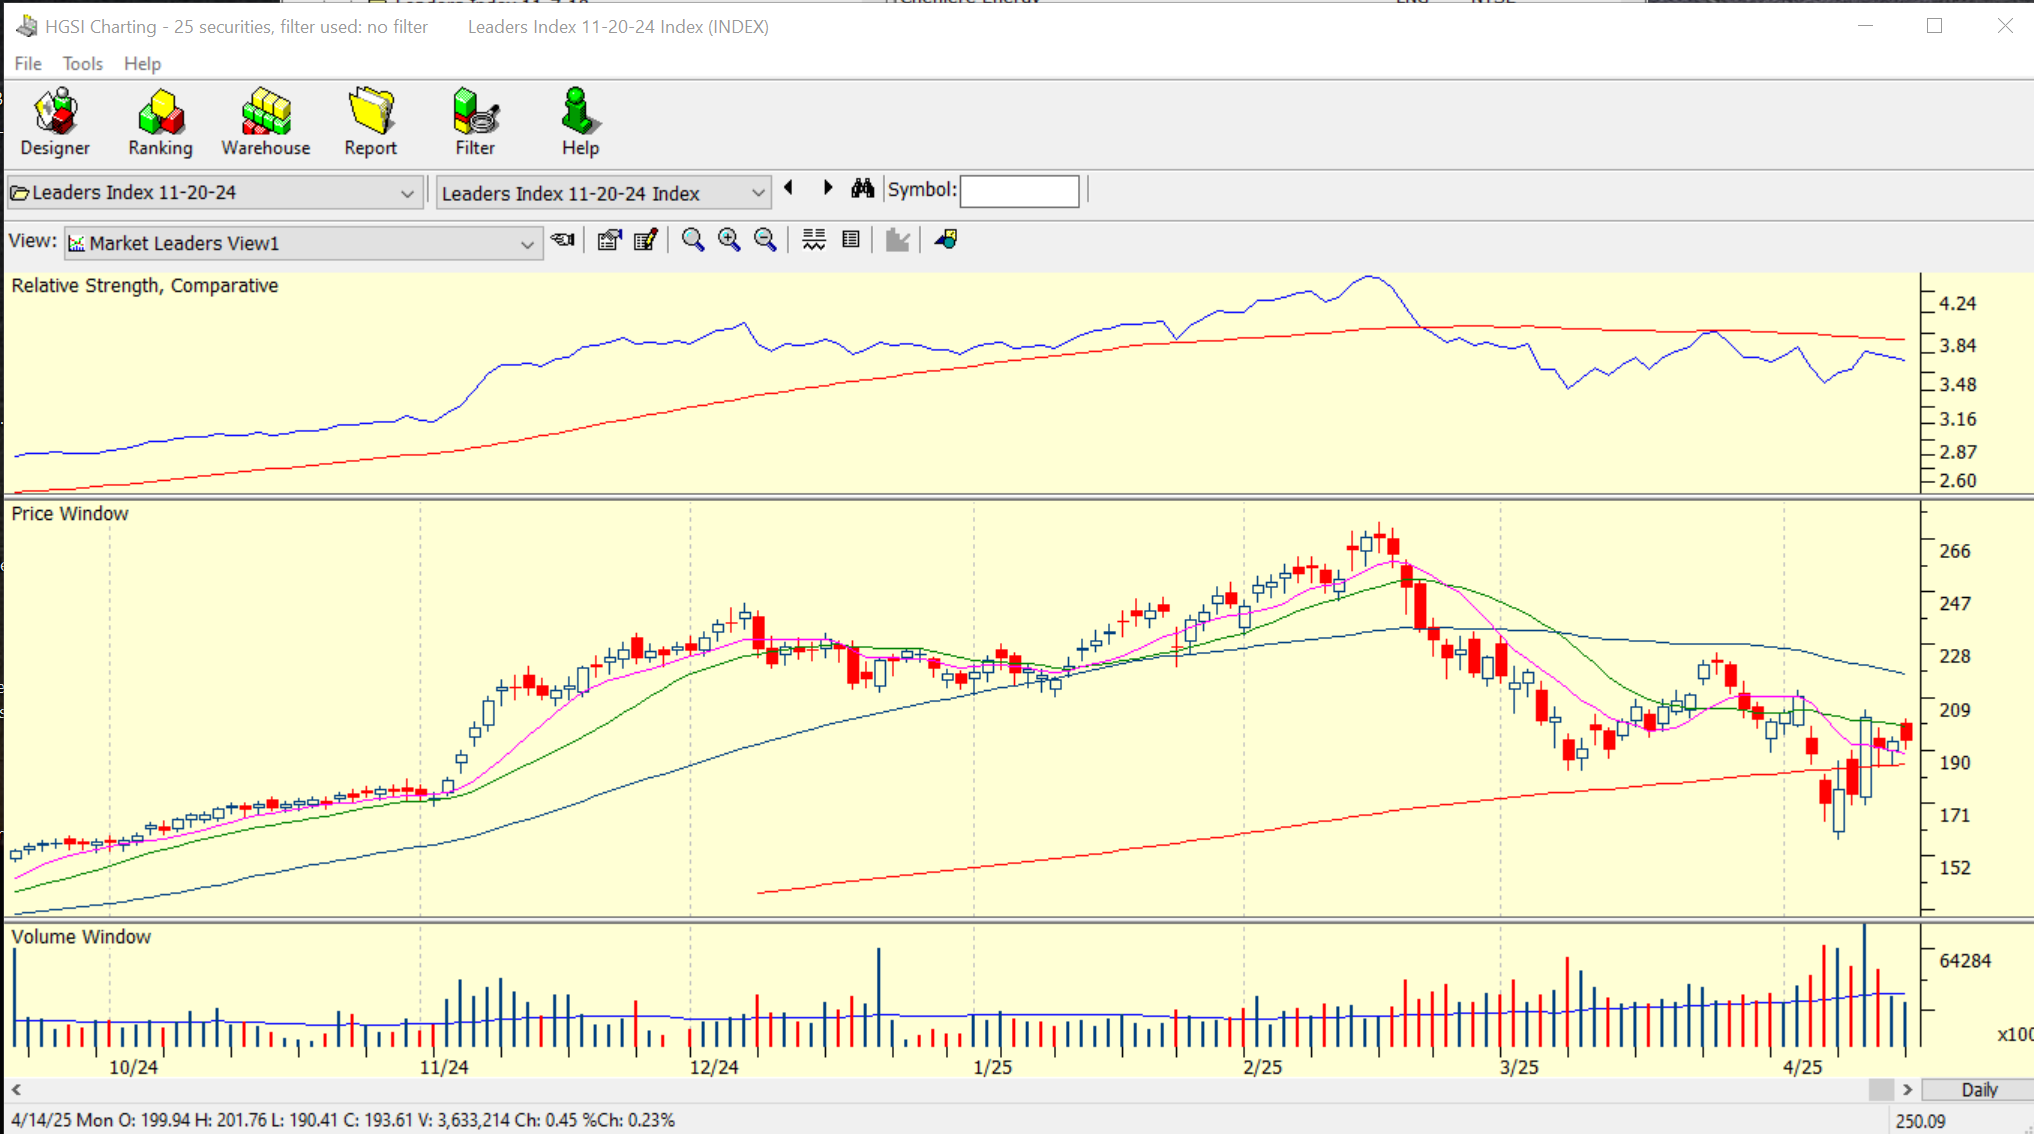Screen dimensions: 2034x1134
Task: Click the HGSI app icon in title bar
Action: pyautogui.click(x=27, y=26)
